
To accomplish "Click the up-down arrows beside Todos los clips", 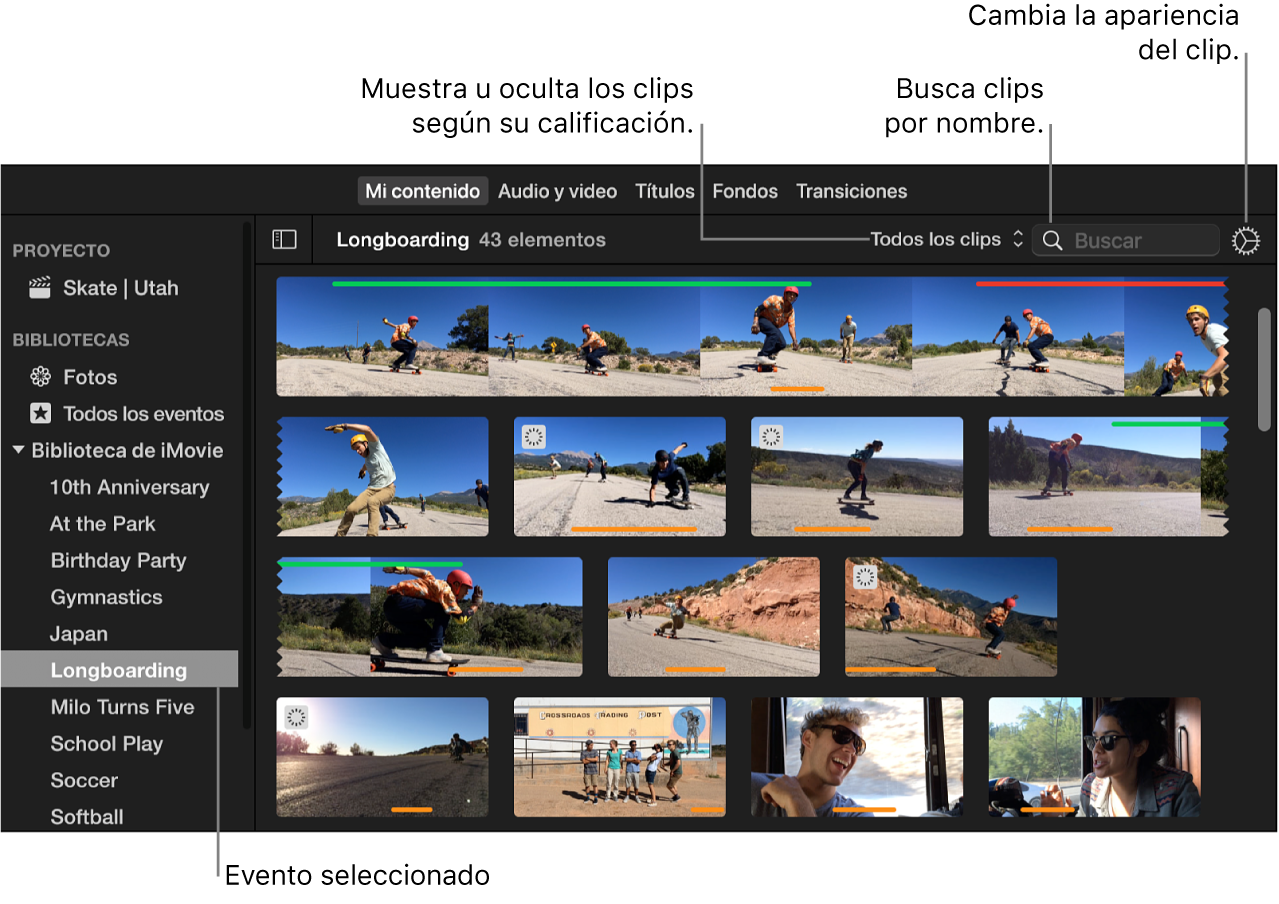I will 1018,240.
